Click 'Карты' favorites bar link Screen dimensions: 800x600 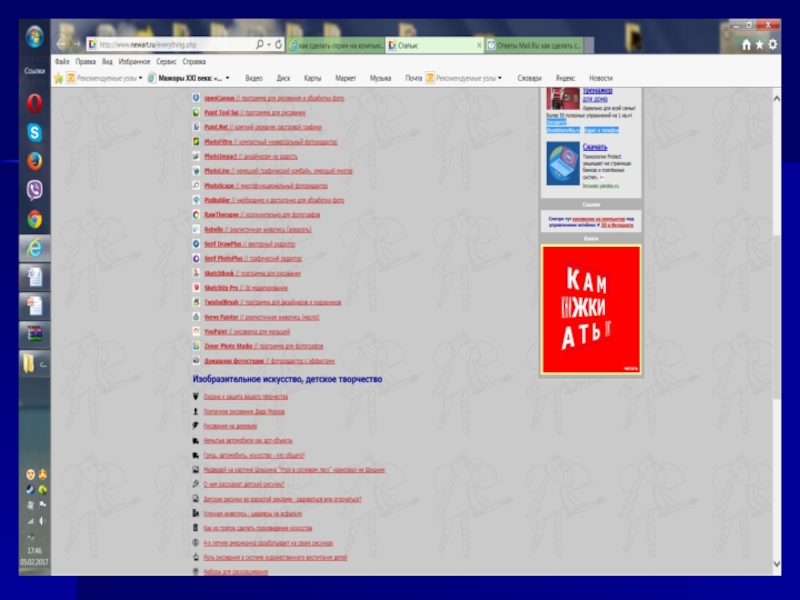pyautogui.click(x=312, y=78)
